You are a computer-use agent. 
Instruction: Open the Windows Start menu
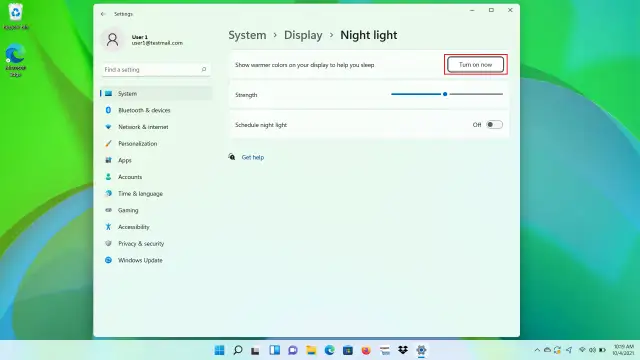coord(219,350)
